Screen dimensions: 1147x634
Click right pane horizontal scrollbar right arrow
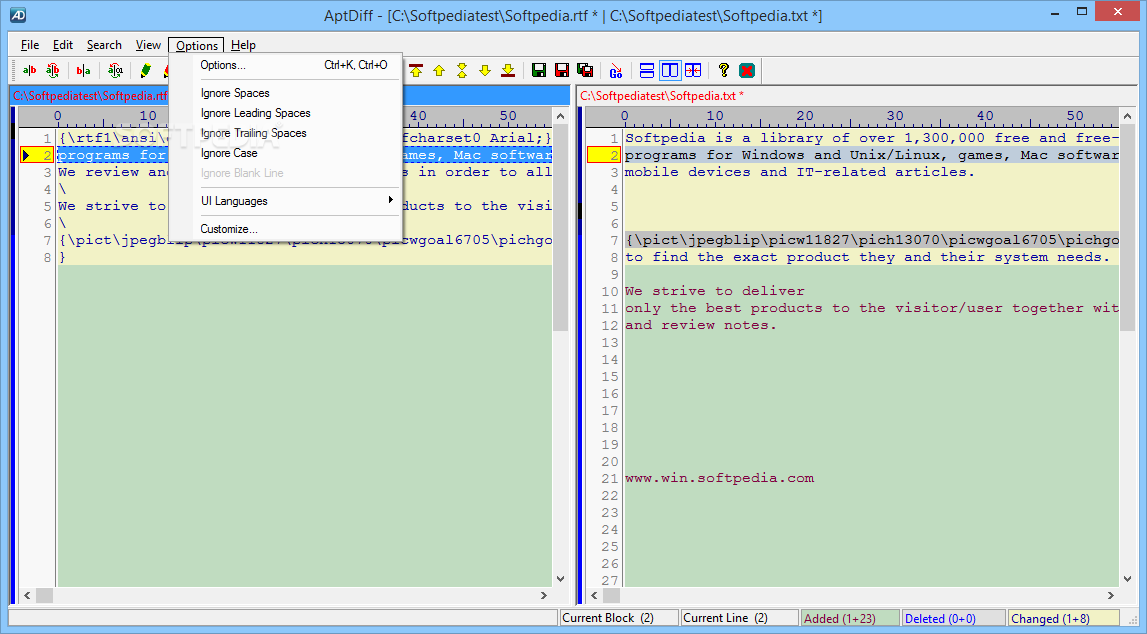[x=1110, y=595]
